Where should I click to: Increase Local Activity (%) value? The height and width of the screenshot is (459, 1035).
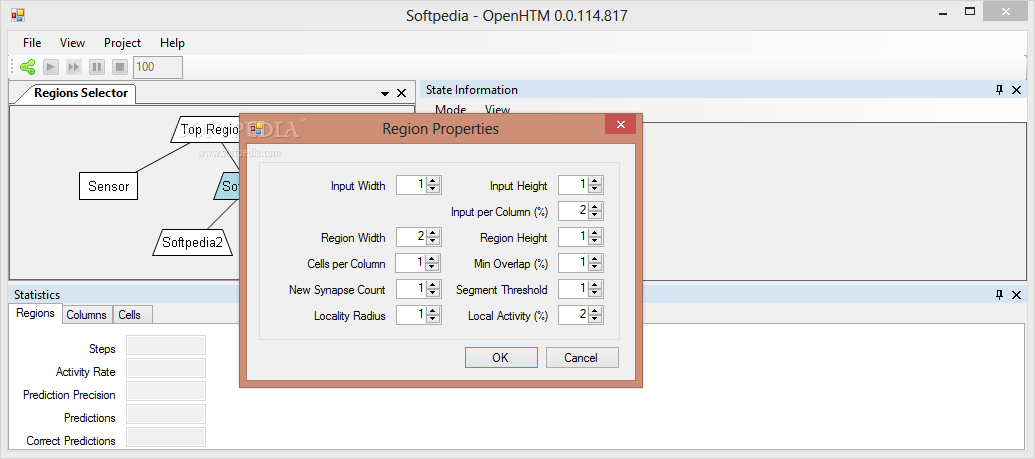pyautogui.click(x=595, y=311)
